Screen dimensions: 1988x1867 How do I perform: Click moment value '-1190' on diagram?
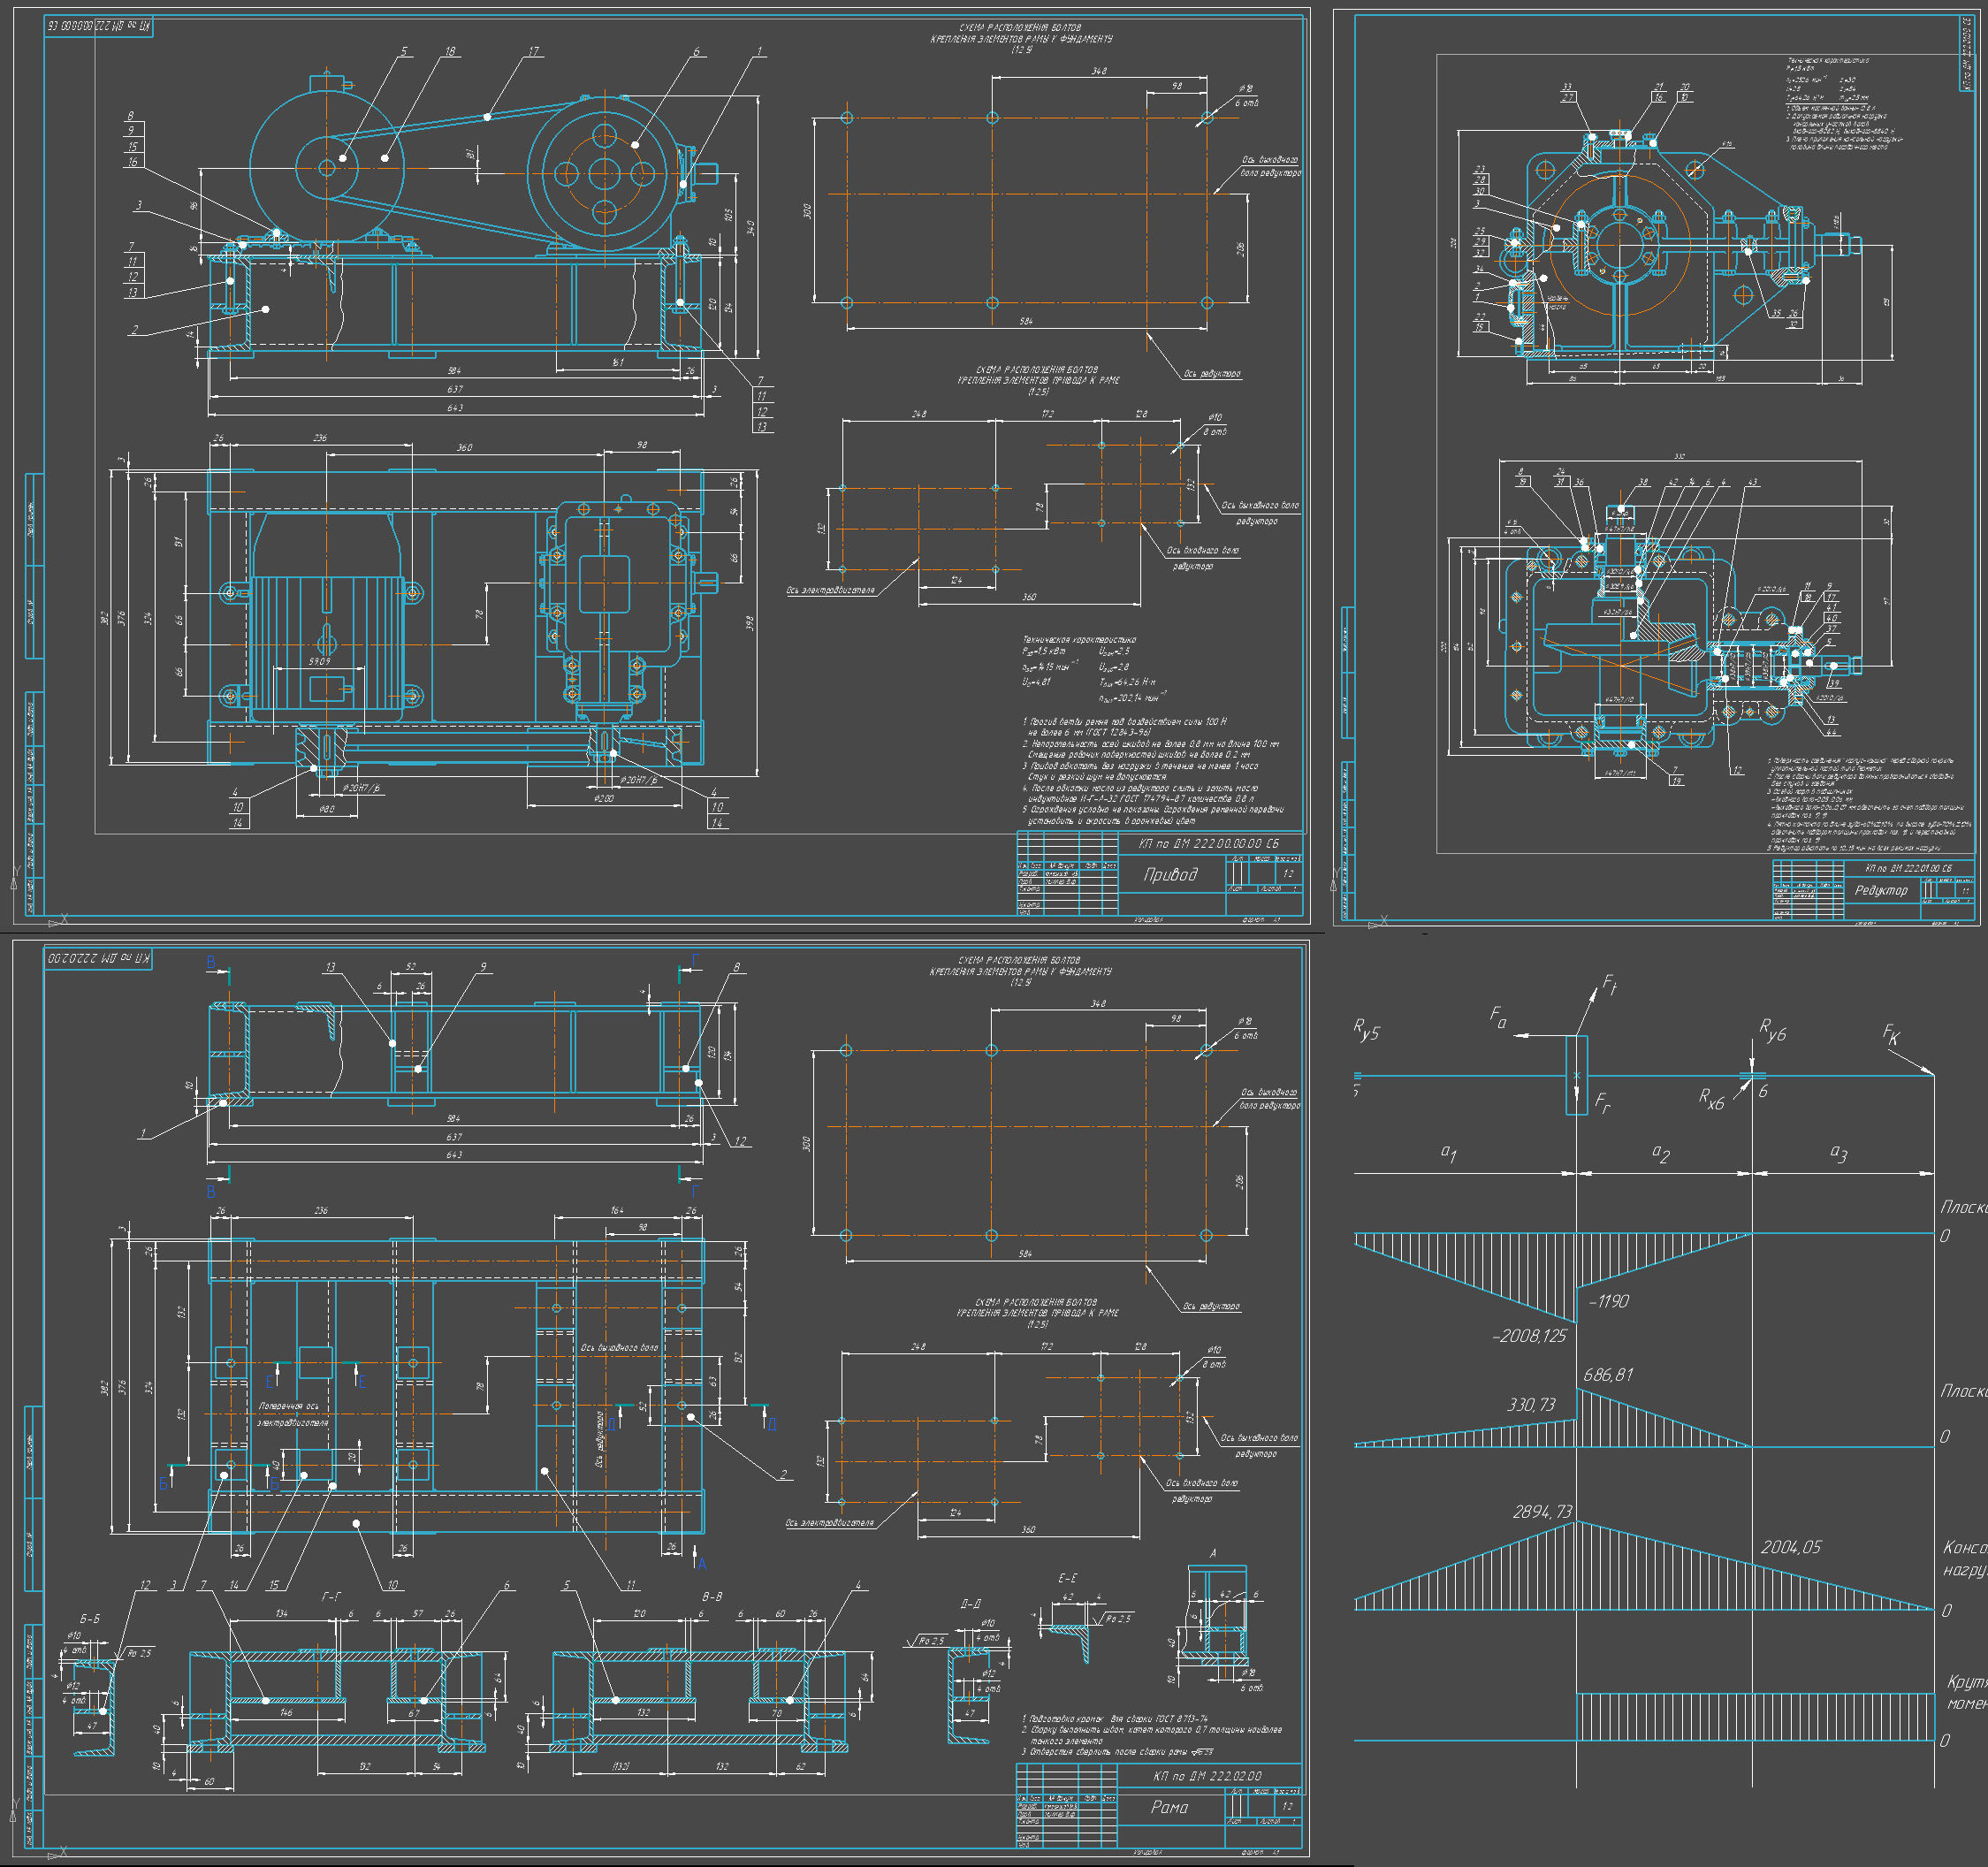[x=1608, y=1301]
